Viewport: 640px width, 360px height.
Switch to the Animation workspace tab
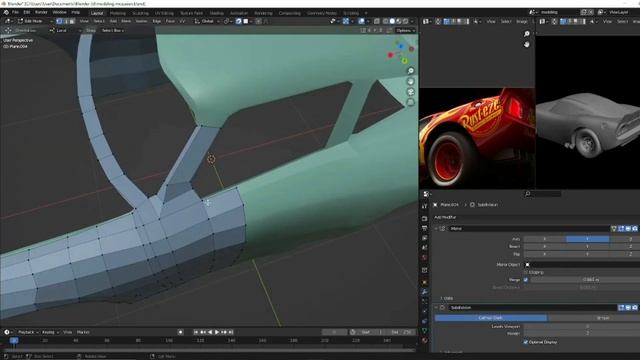(239, 13)
